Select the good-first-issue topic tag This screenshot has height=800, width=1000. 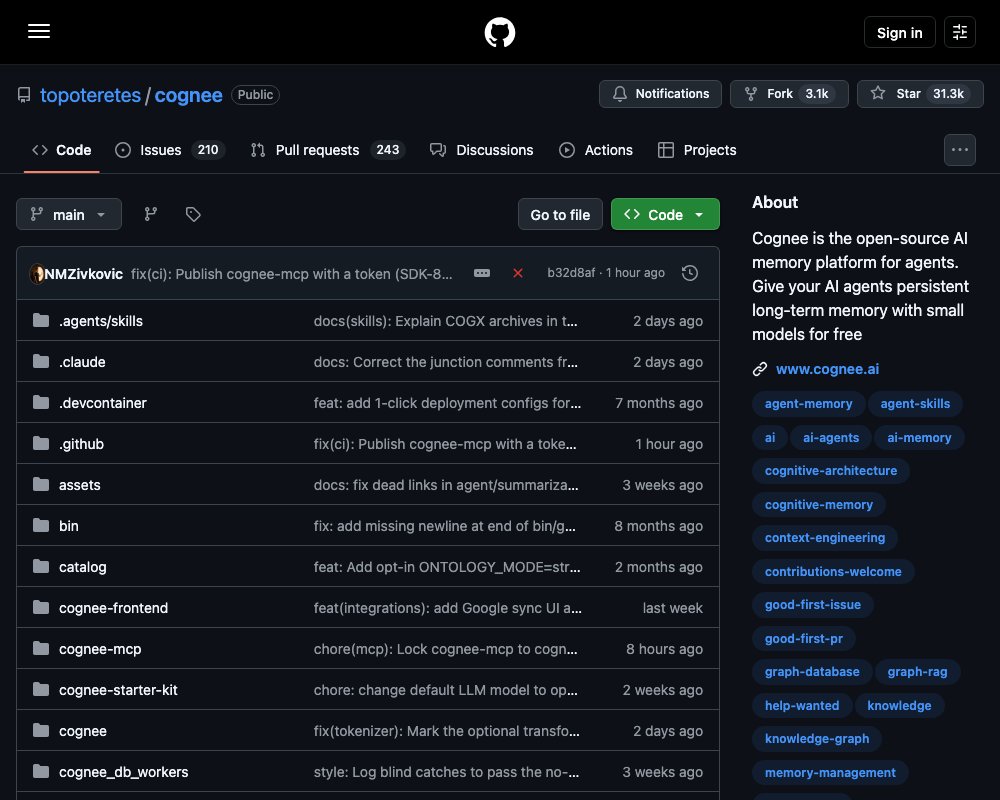point(812,605)
